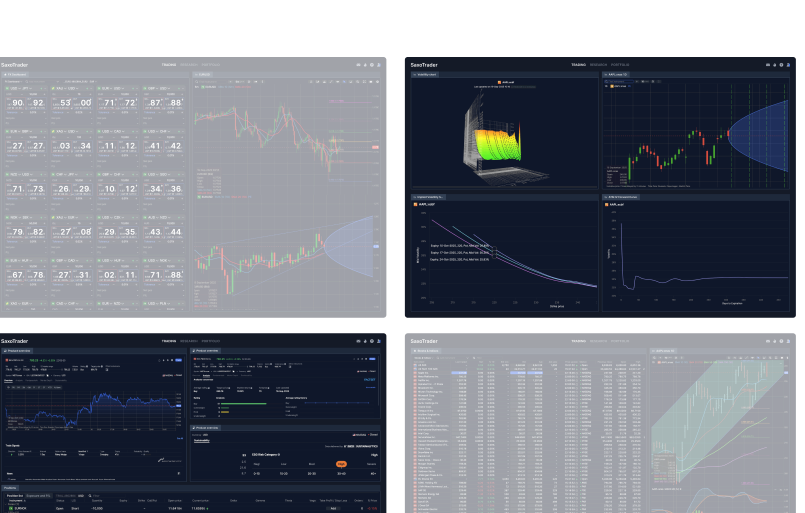Open USD – JPY currency pair dropdown tile

pyautogui.click(x=25, y=88)
